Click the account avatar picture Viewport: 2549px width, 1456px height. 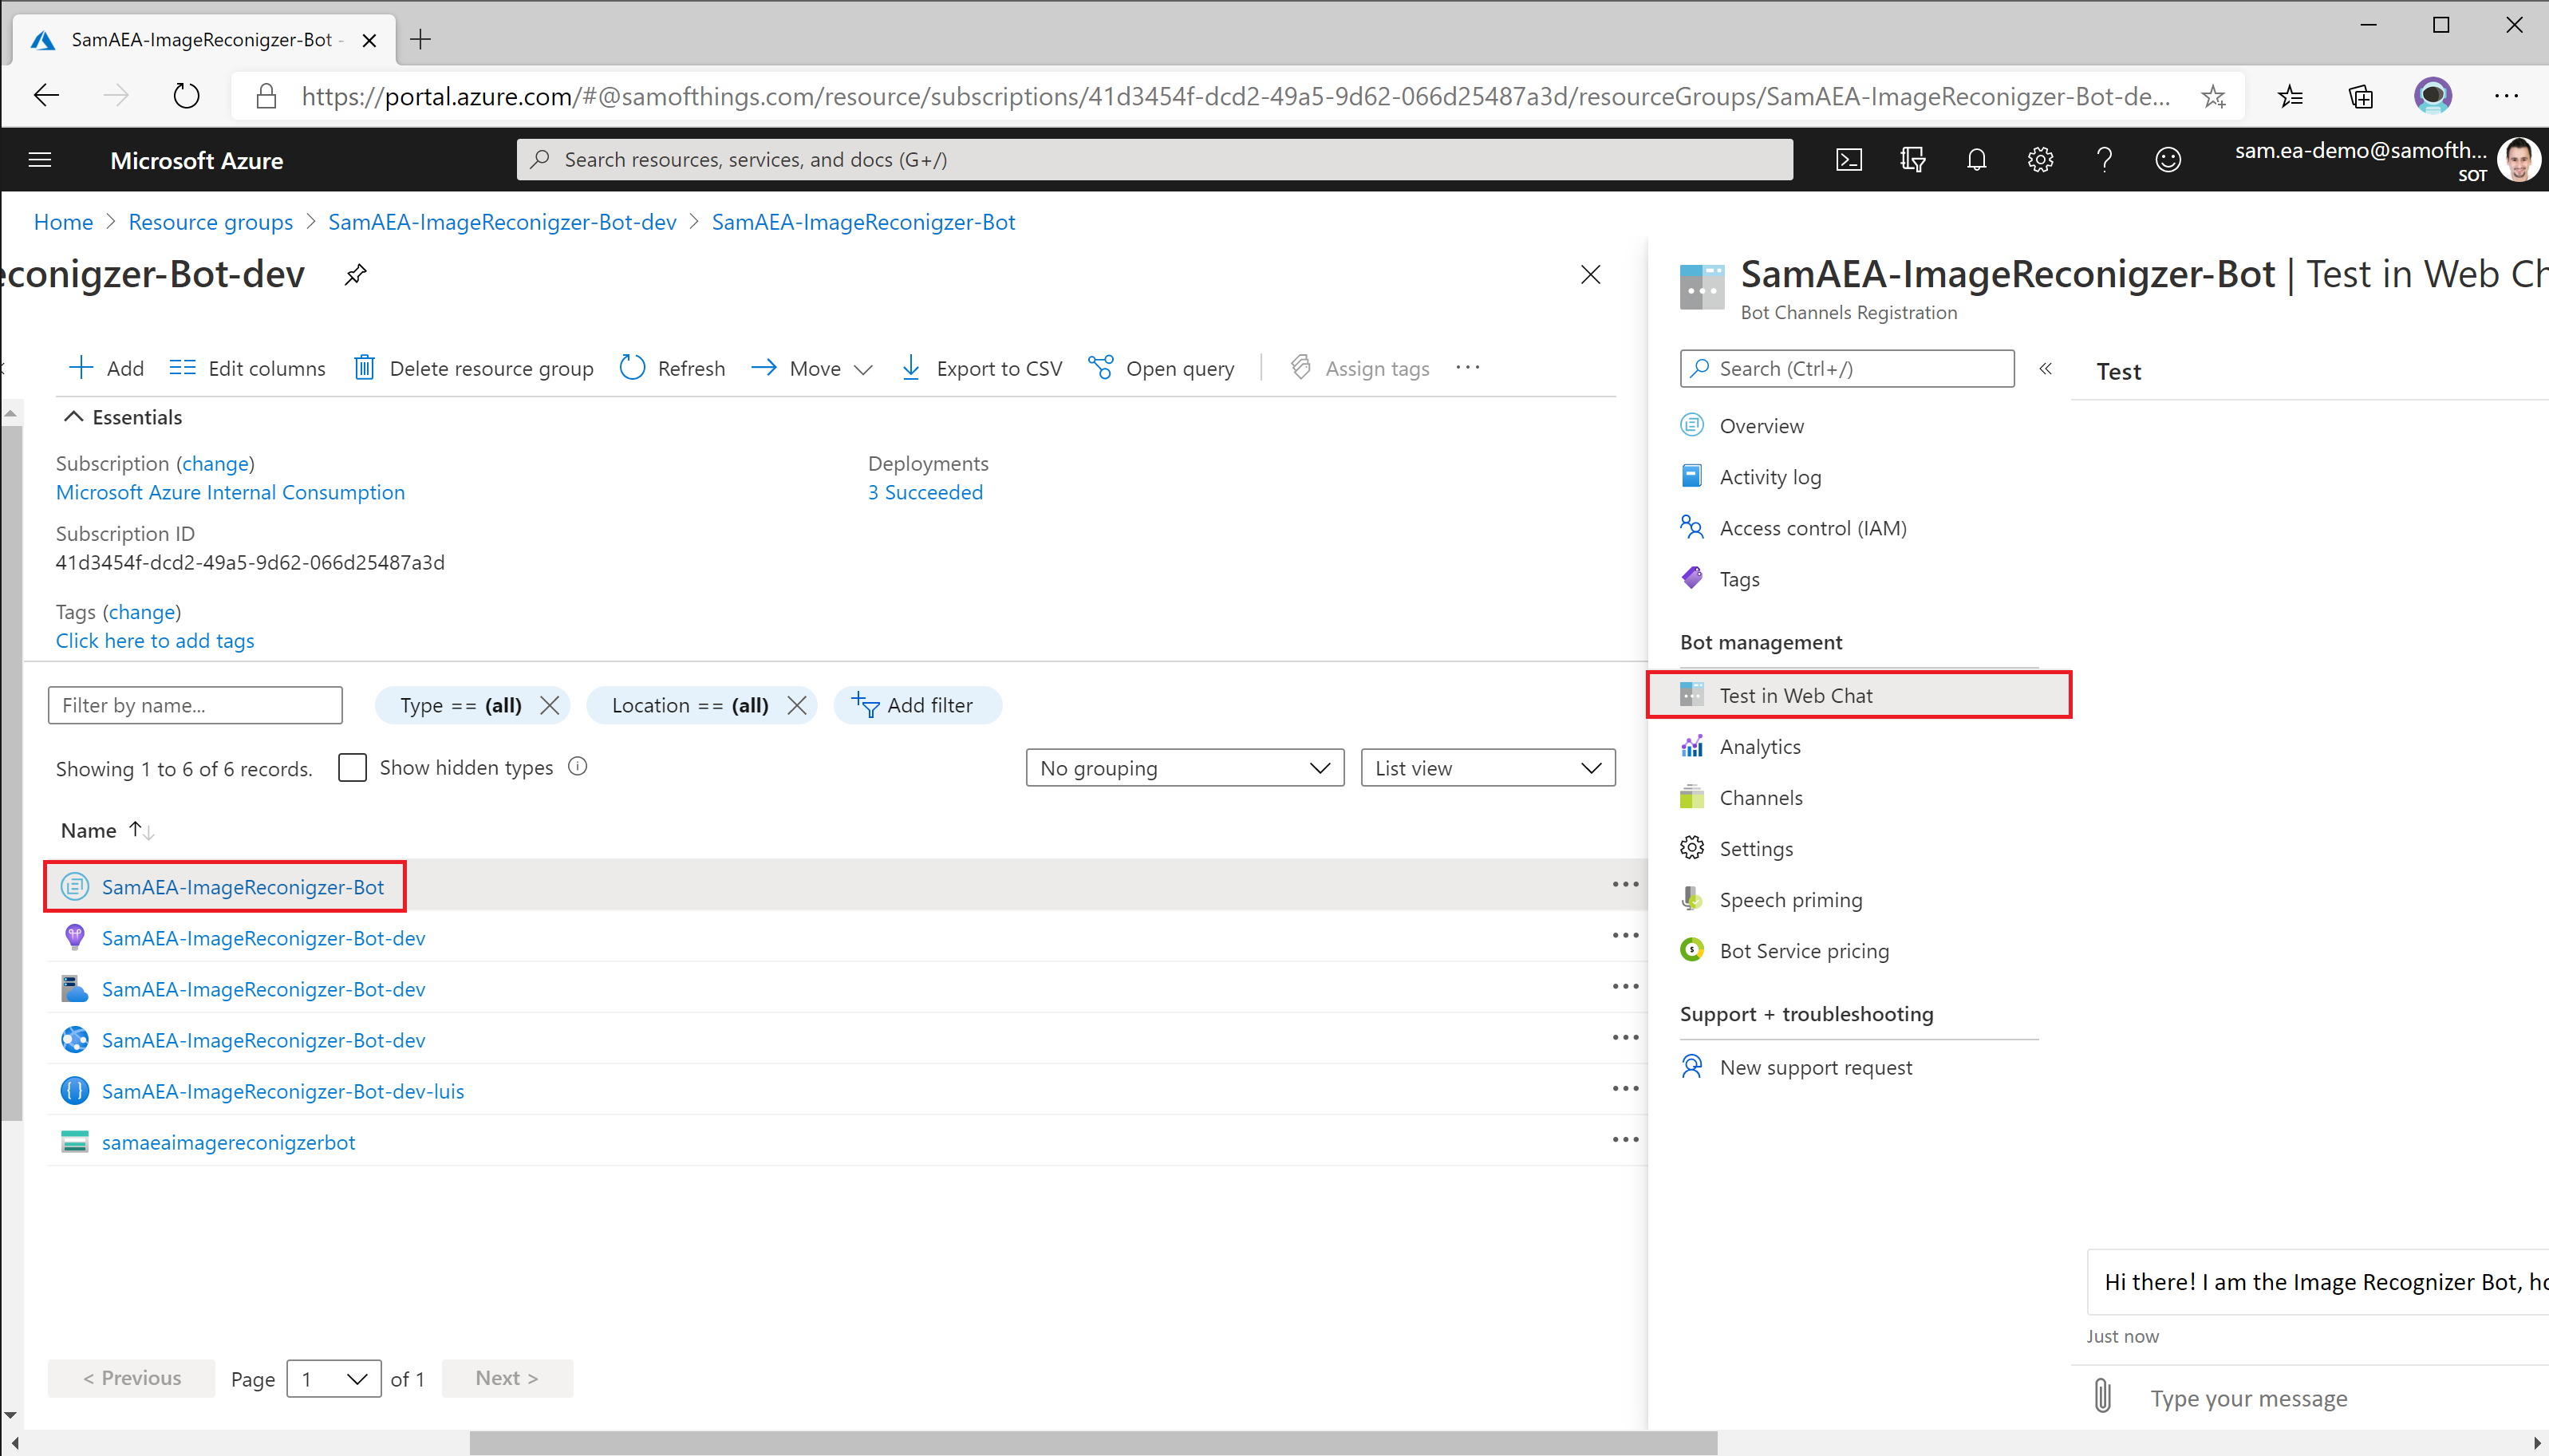pyautogui.click(x=2519, y=160)
